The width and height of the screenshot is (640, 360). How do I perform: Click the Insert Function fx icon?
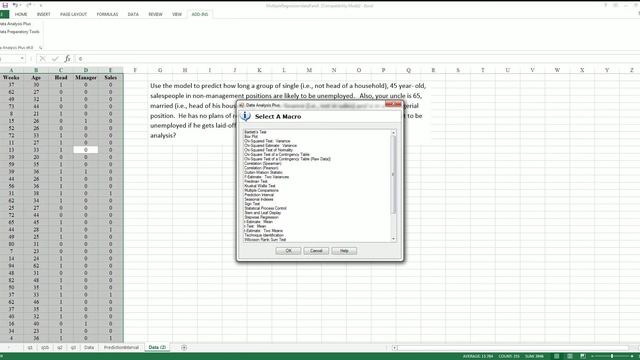pyautogui.click(x=67, y=59)
